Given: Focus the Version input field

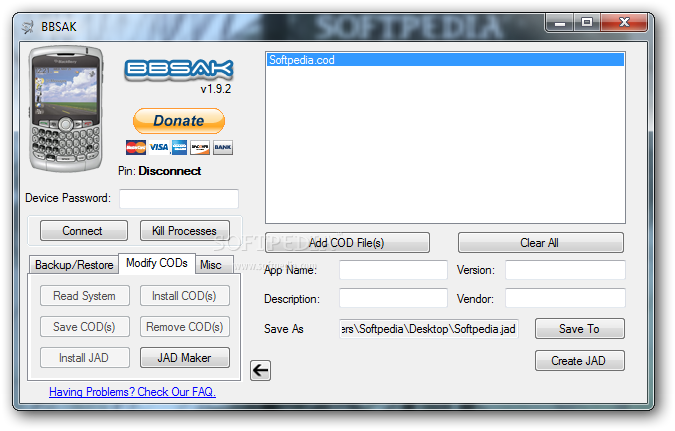Looking at the screenshot, I should 565,270.
